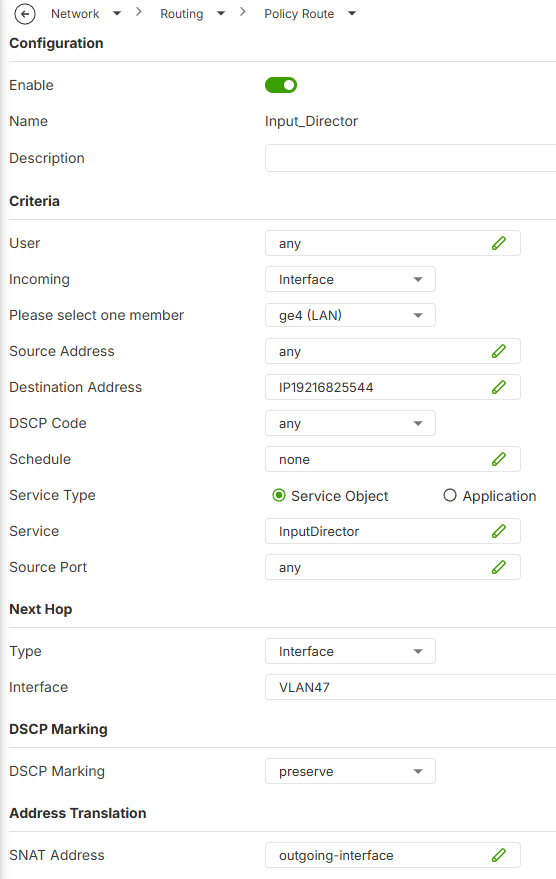Click the Criteria section heading
Image resolution: width=556 pixels, height=879 pixels.
(x=34, y=201)
